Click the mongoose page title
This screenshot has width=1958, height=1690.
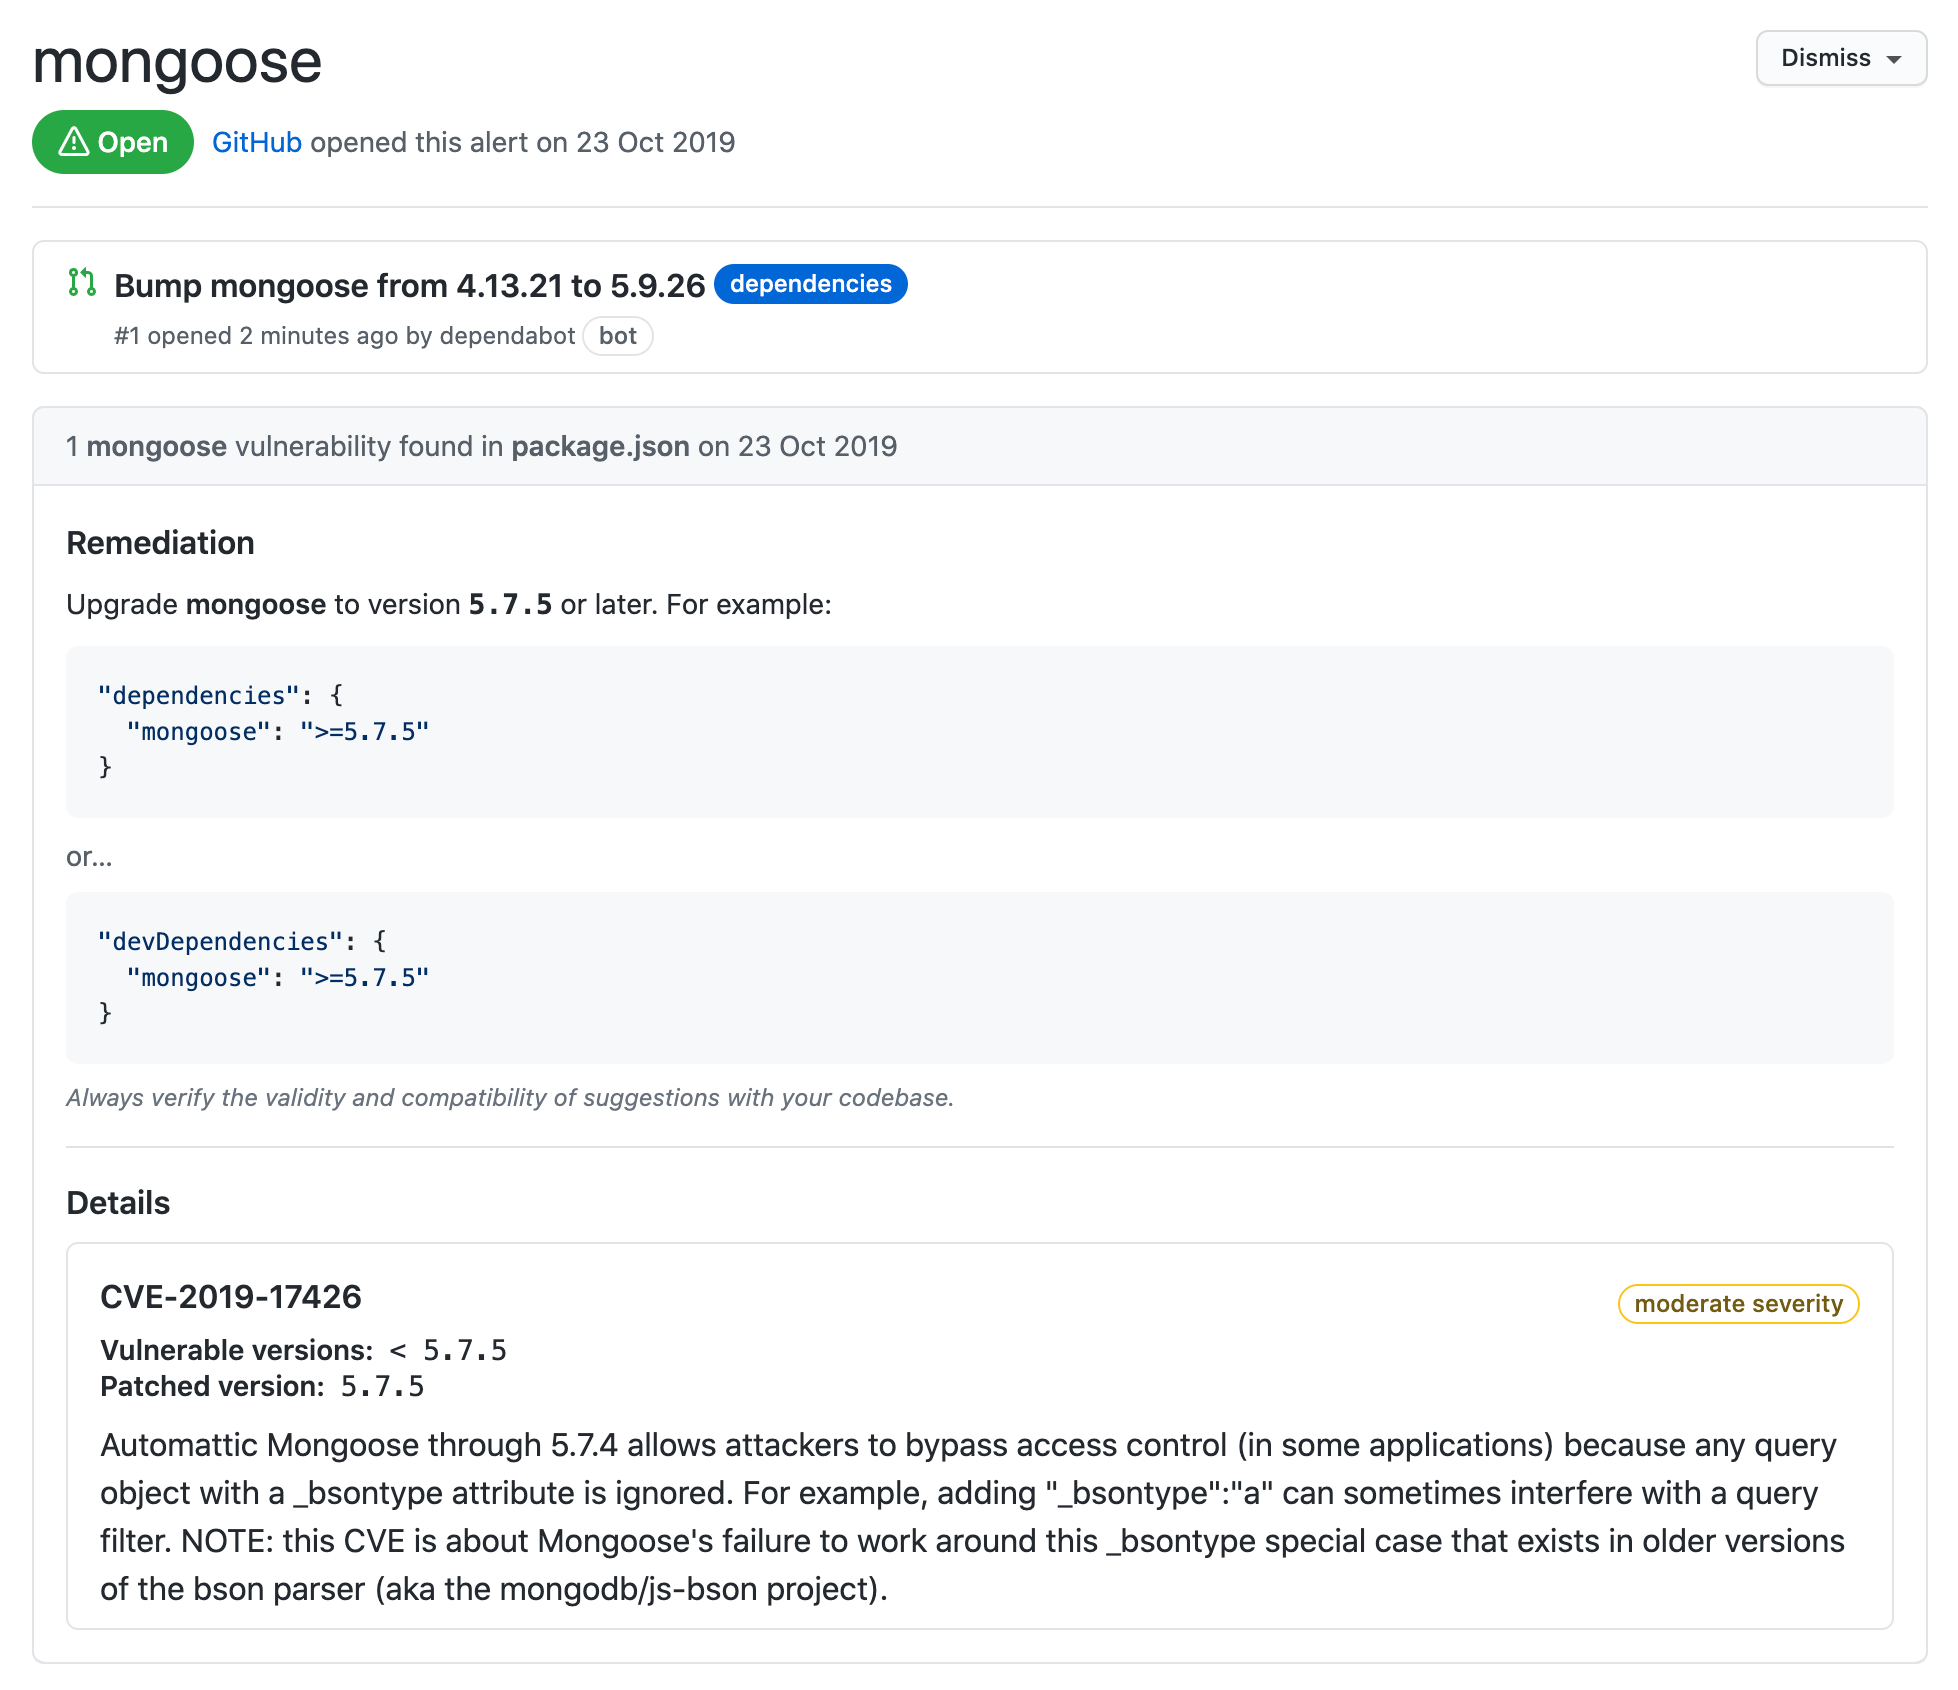coord(177,62)
